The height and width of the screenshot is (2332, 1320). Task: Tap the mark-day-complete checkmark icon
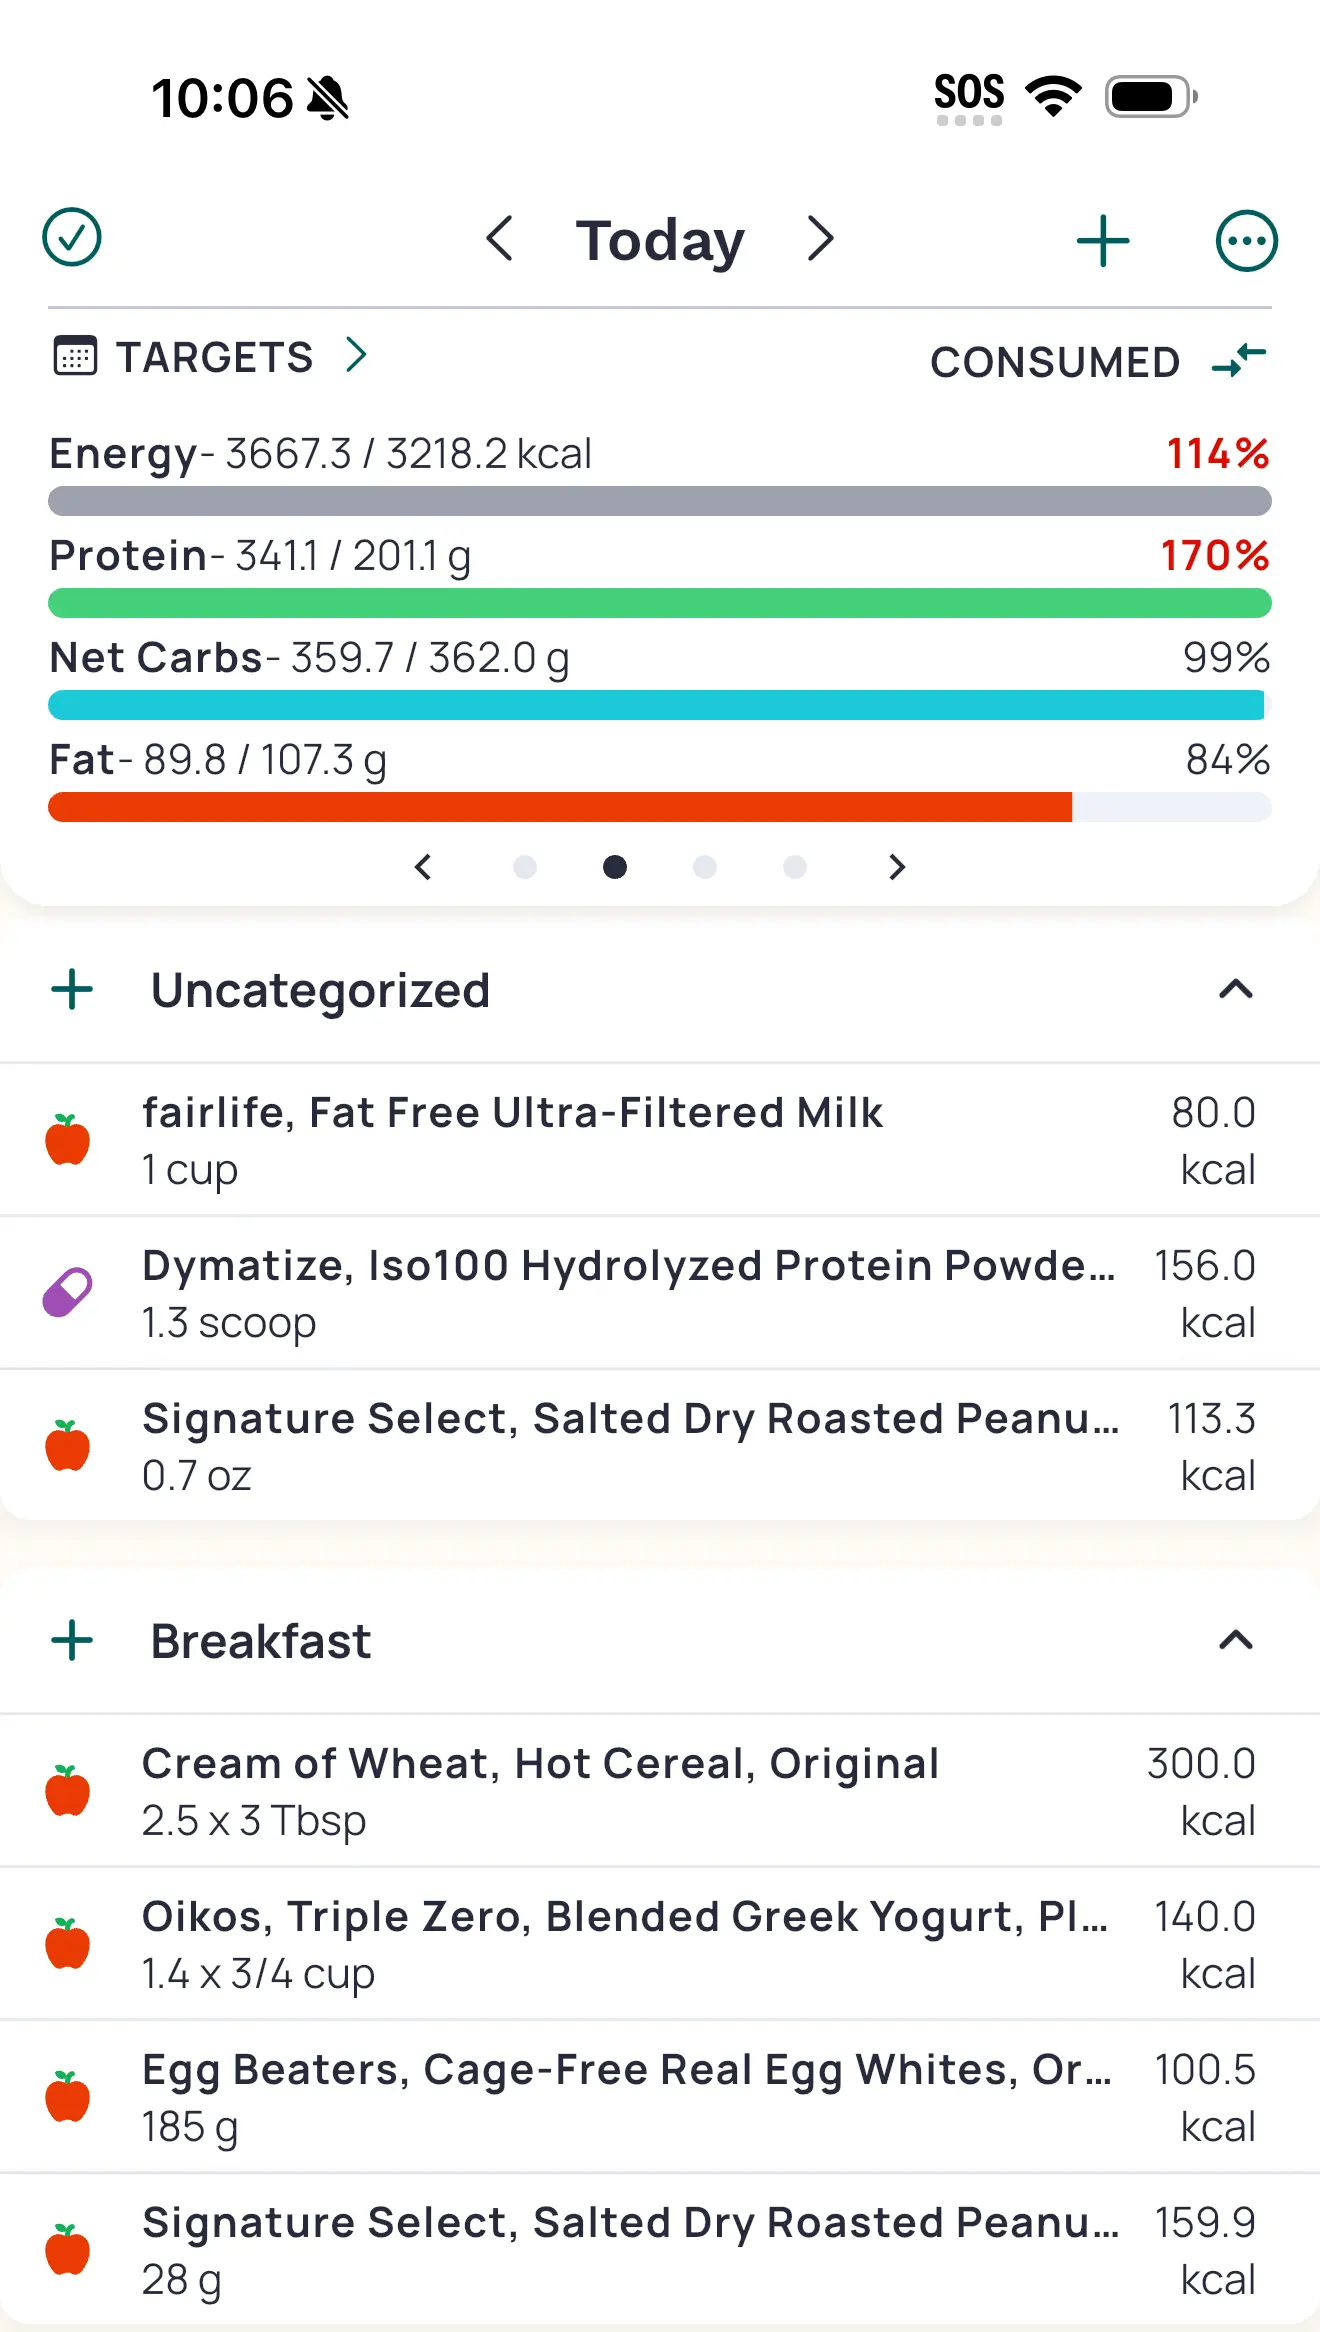[x=72, y=238]
